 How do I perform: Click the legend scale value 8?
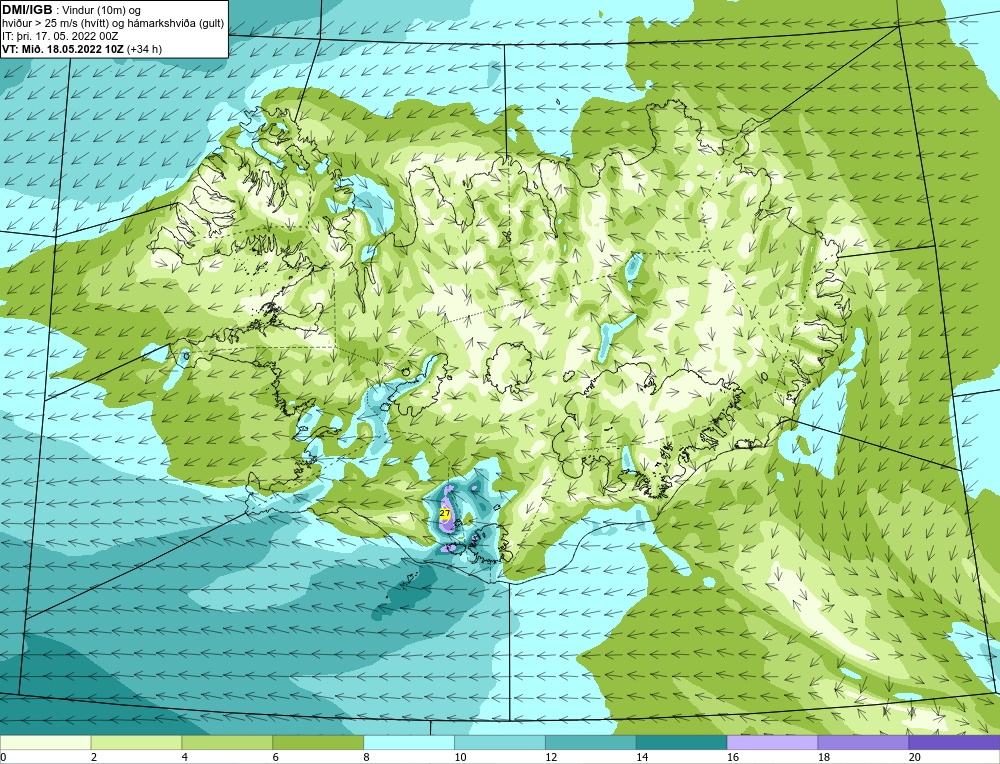[x=367, y=757]
